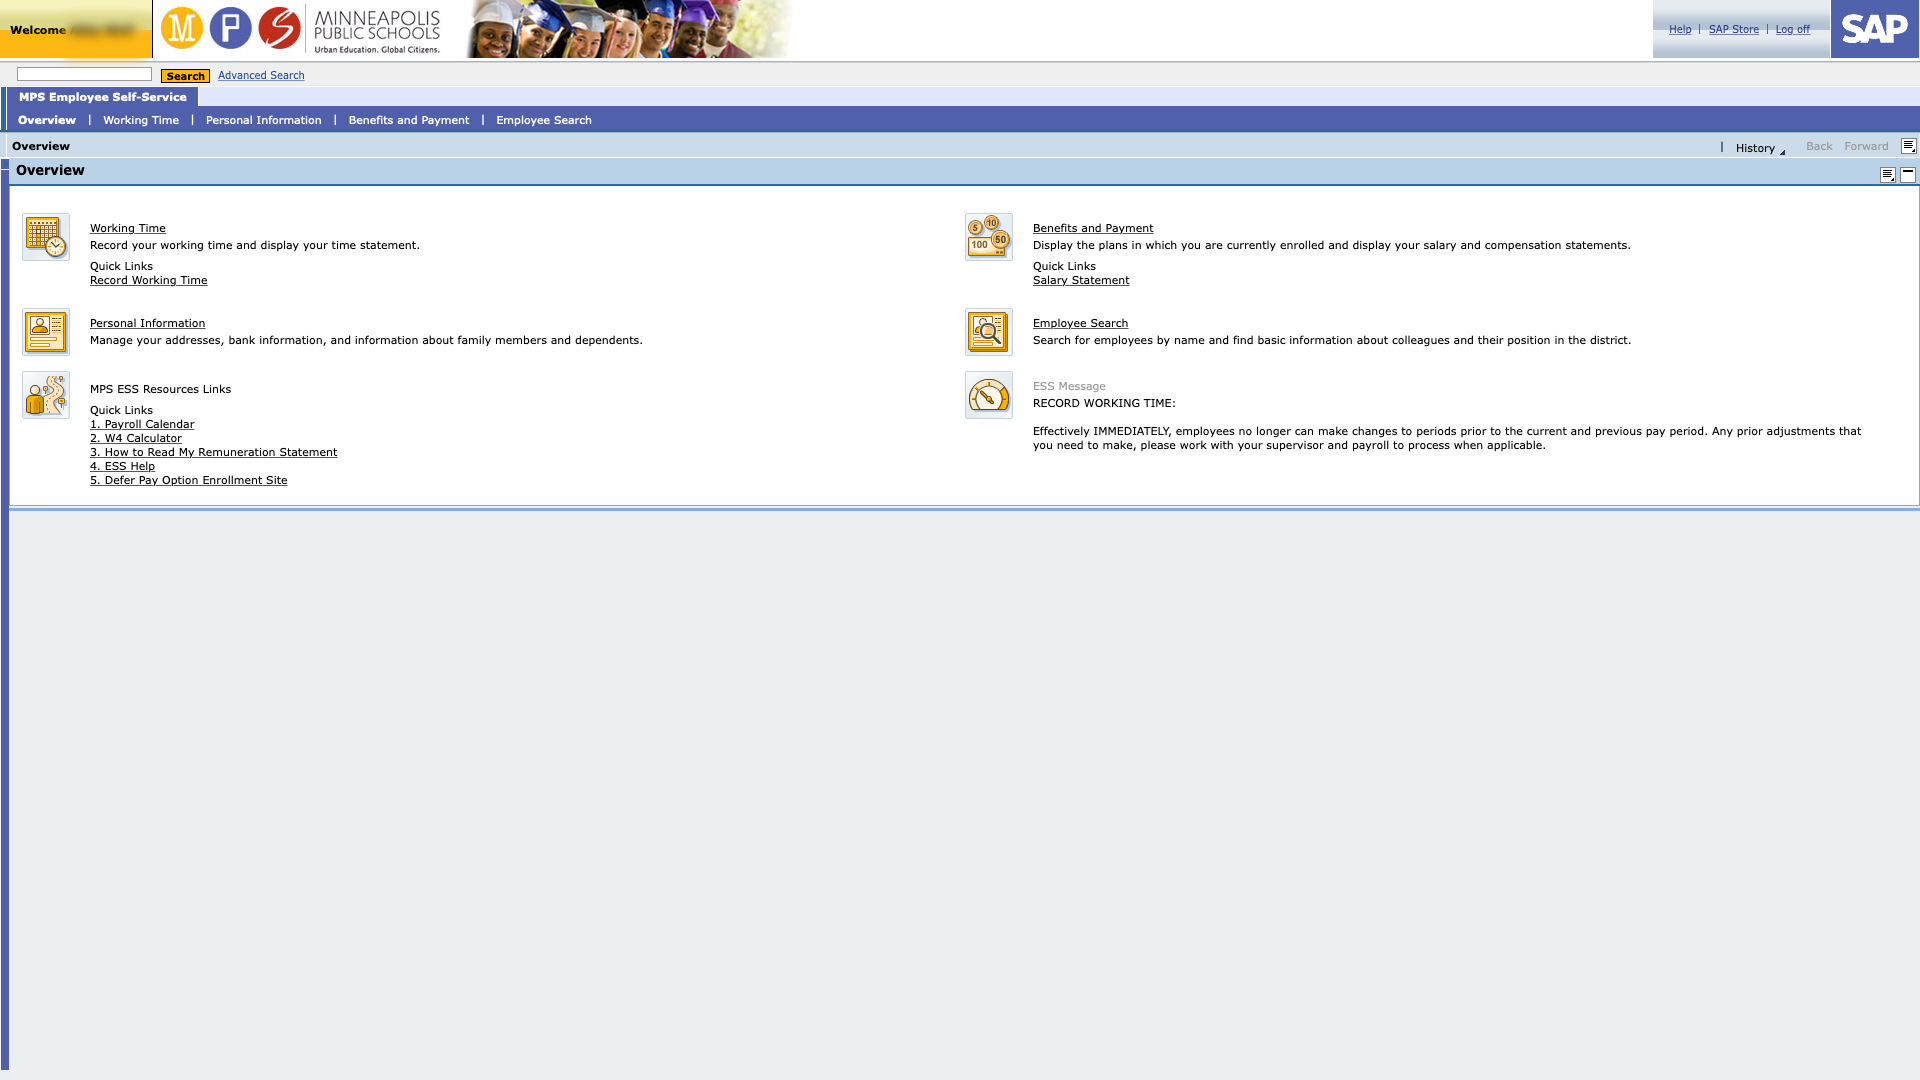Viewport: 1920px width, 1080px height.
Task: Go to the Employee Search tab
Action: tap(544, 120)
